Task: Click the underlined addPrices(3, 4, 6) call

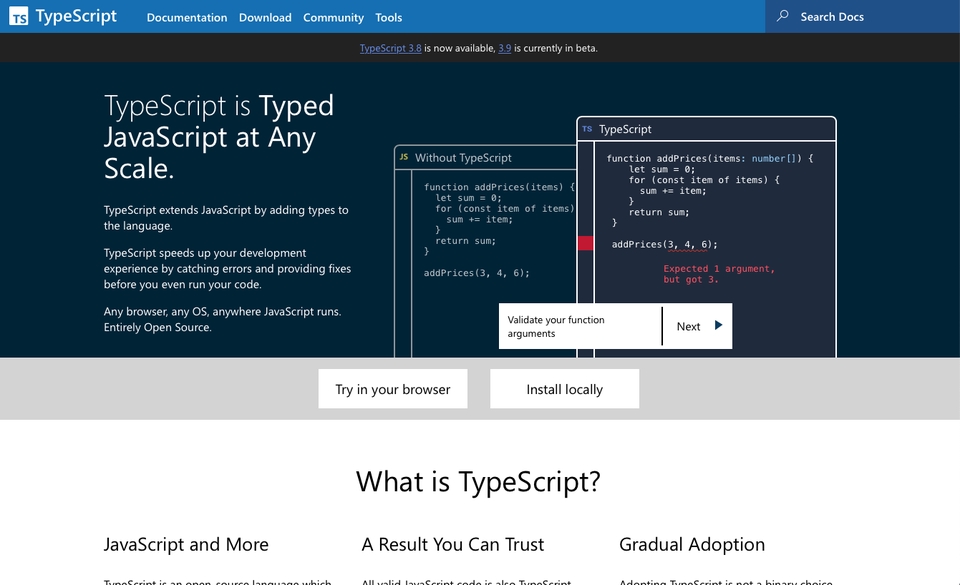Action: point(664,244)
